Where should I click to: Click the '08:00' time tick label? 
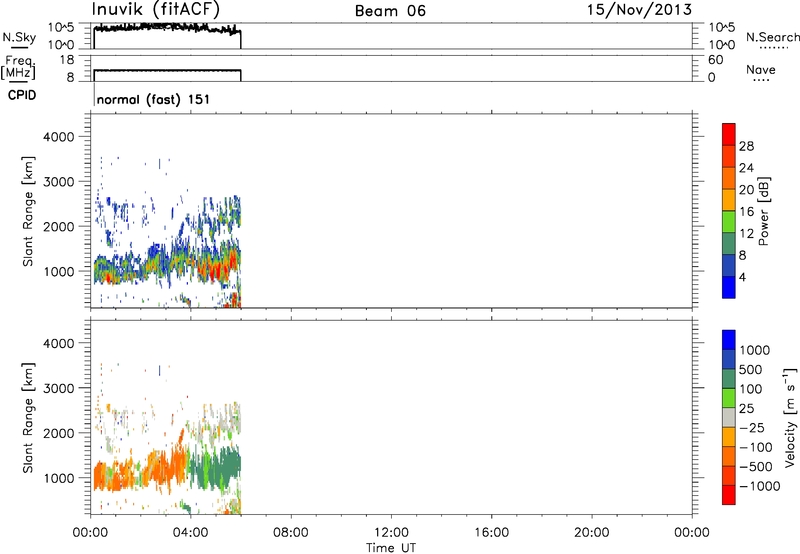pos(291,533)
